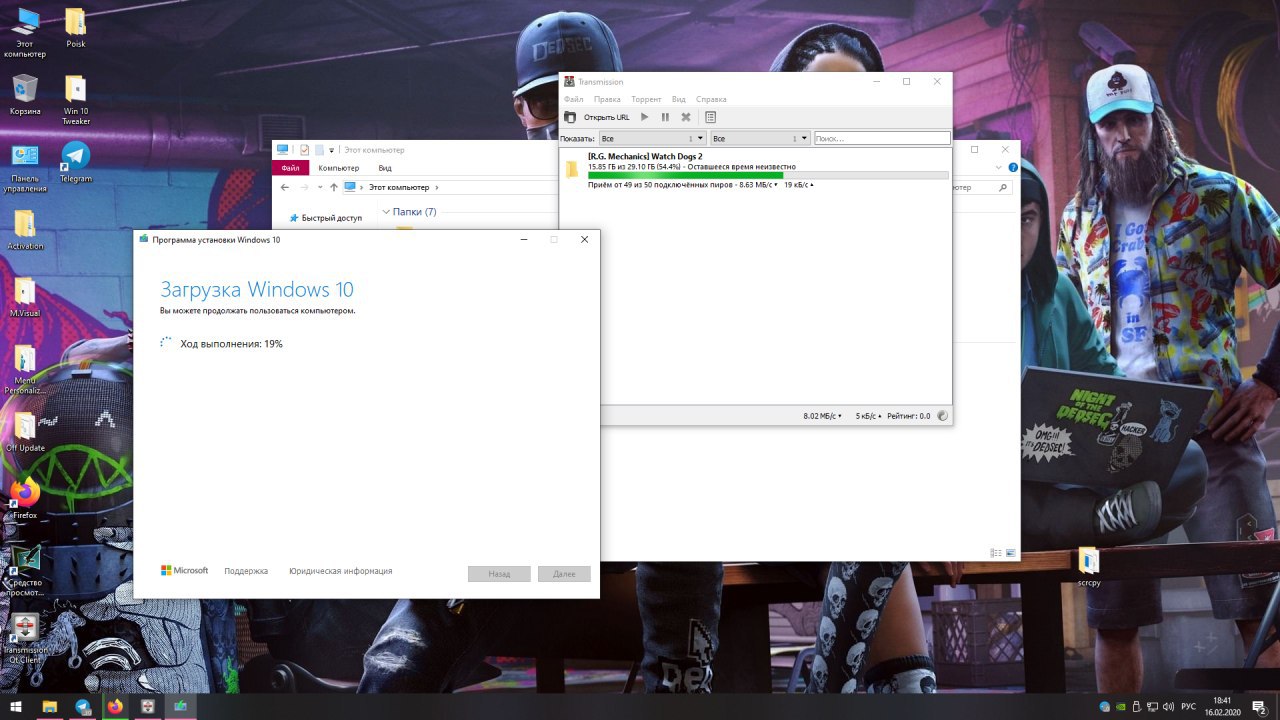Start the torrent with the play icon
The image size is (1280, 720).
pyautogui.click(x=644, y=117)
